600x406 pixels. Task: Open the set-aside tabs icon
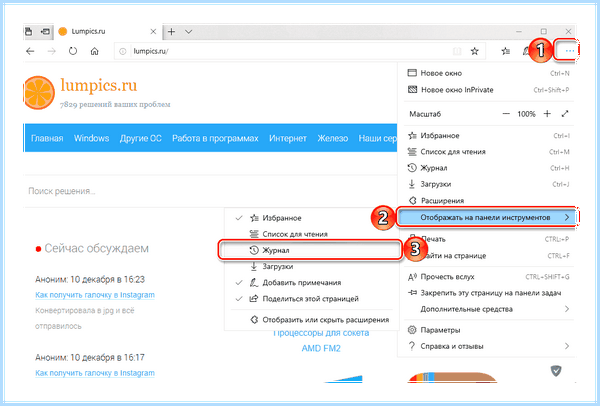pos(29,31)
